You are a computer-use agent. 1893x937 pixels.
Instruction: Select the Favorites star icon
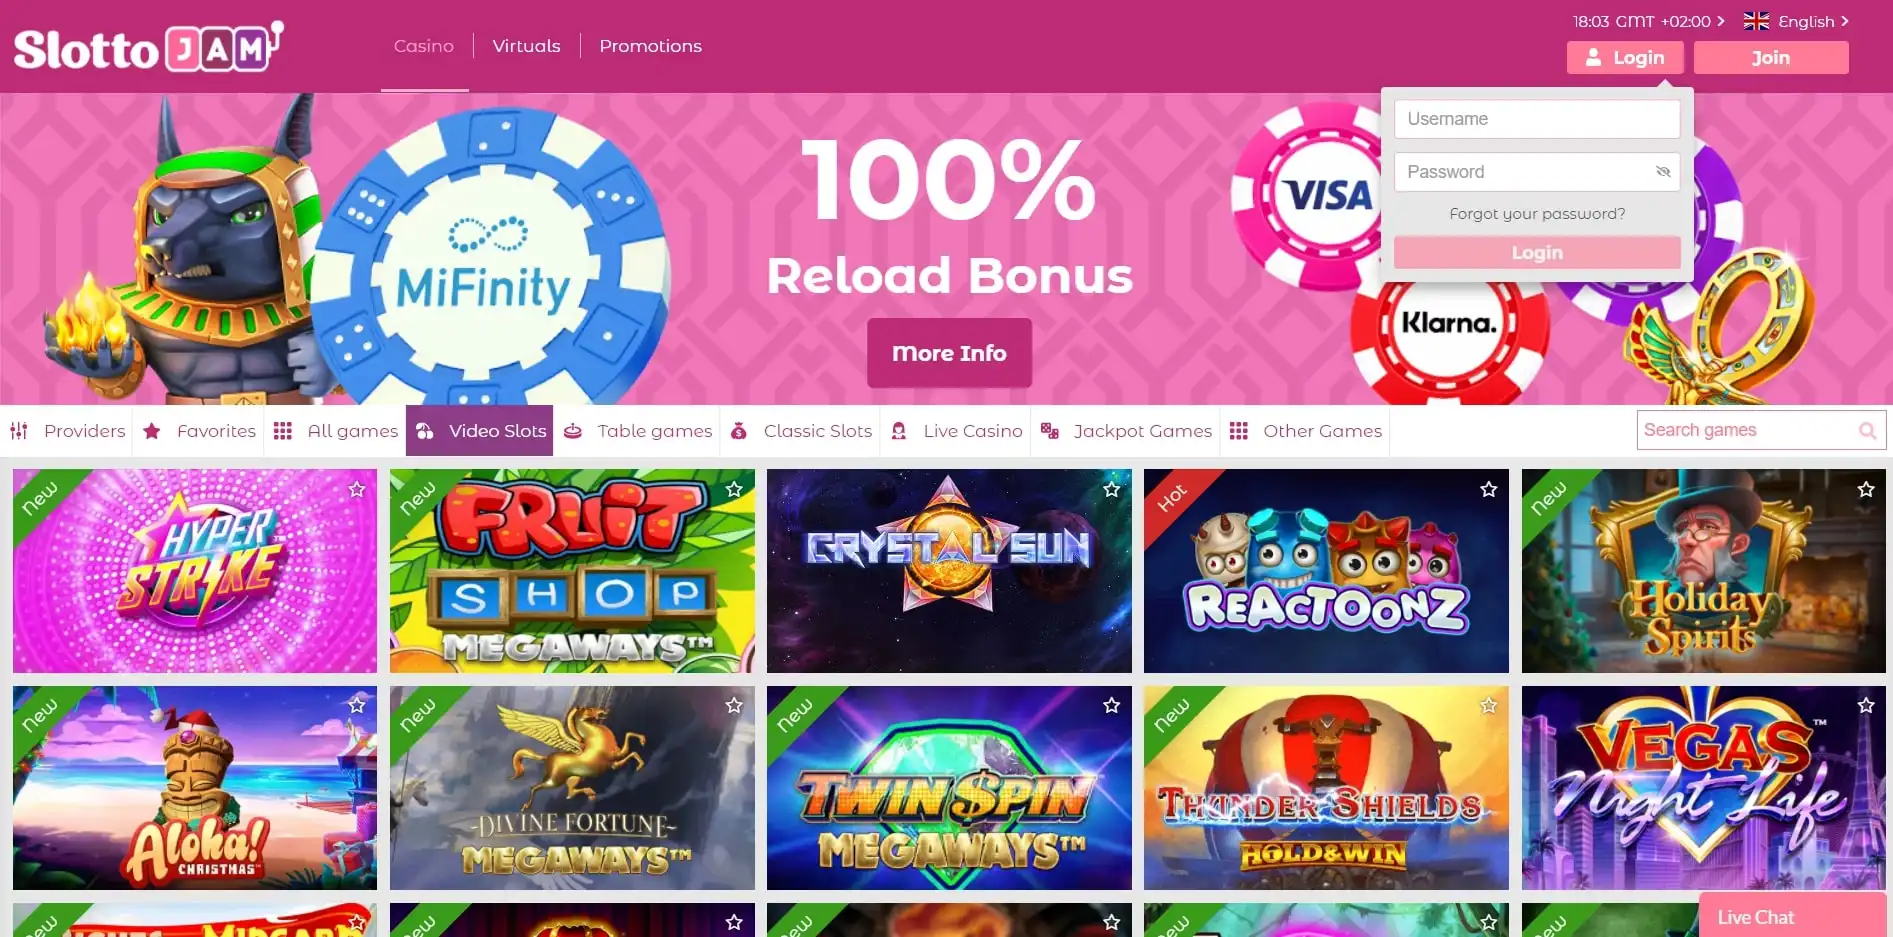pos(152,431)
